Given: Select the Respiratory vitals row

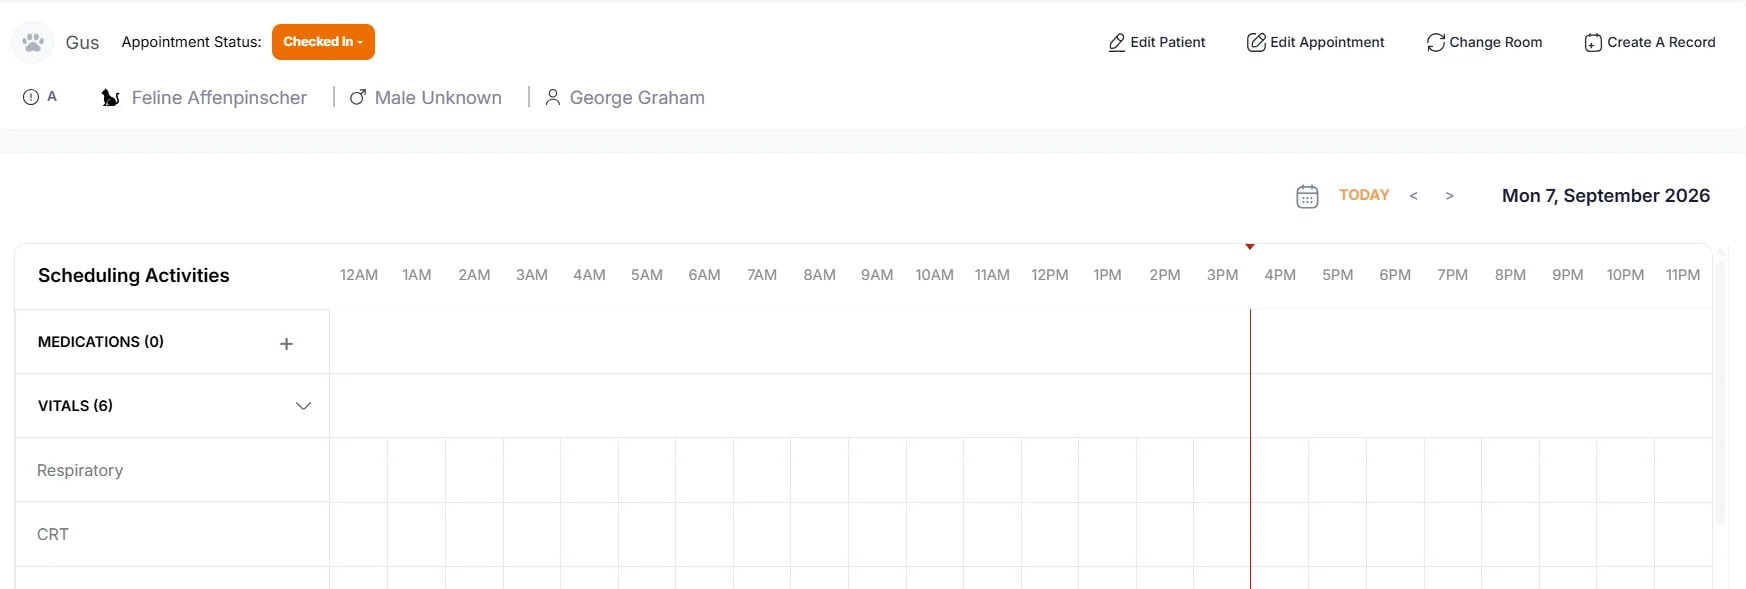Looking at the screenshot, I should coord(172,470).
